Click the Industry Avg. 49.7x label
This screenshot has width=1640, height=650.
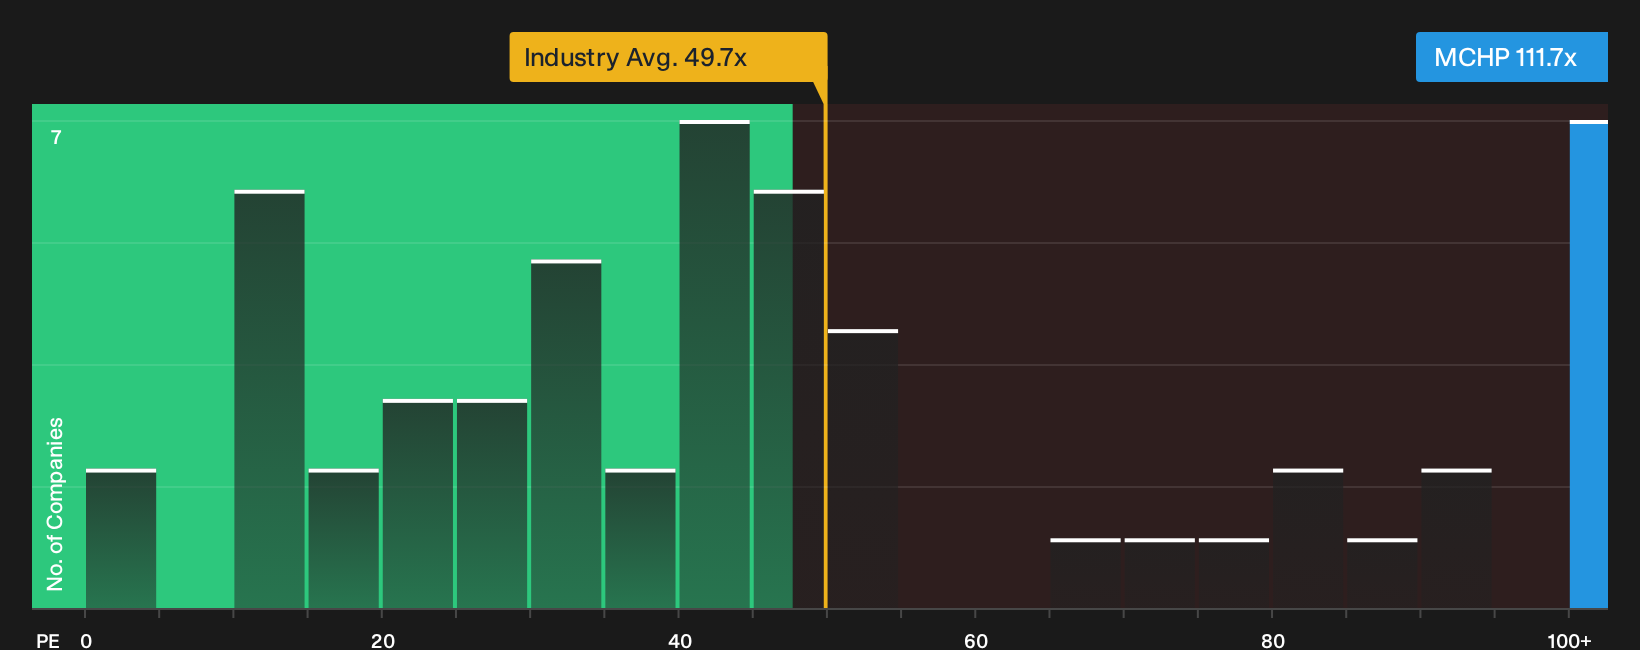click(x=668, y=57)
